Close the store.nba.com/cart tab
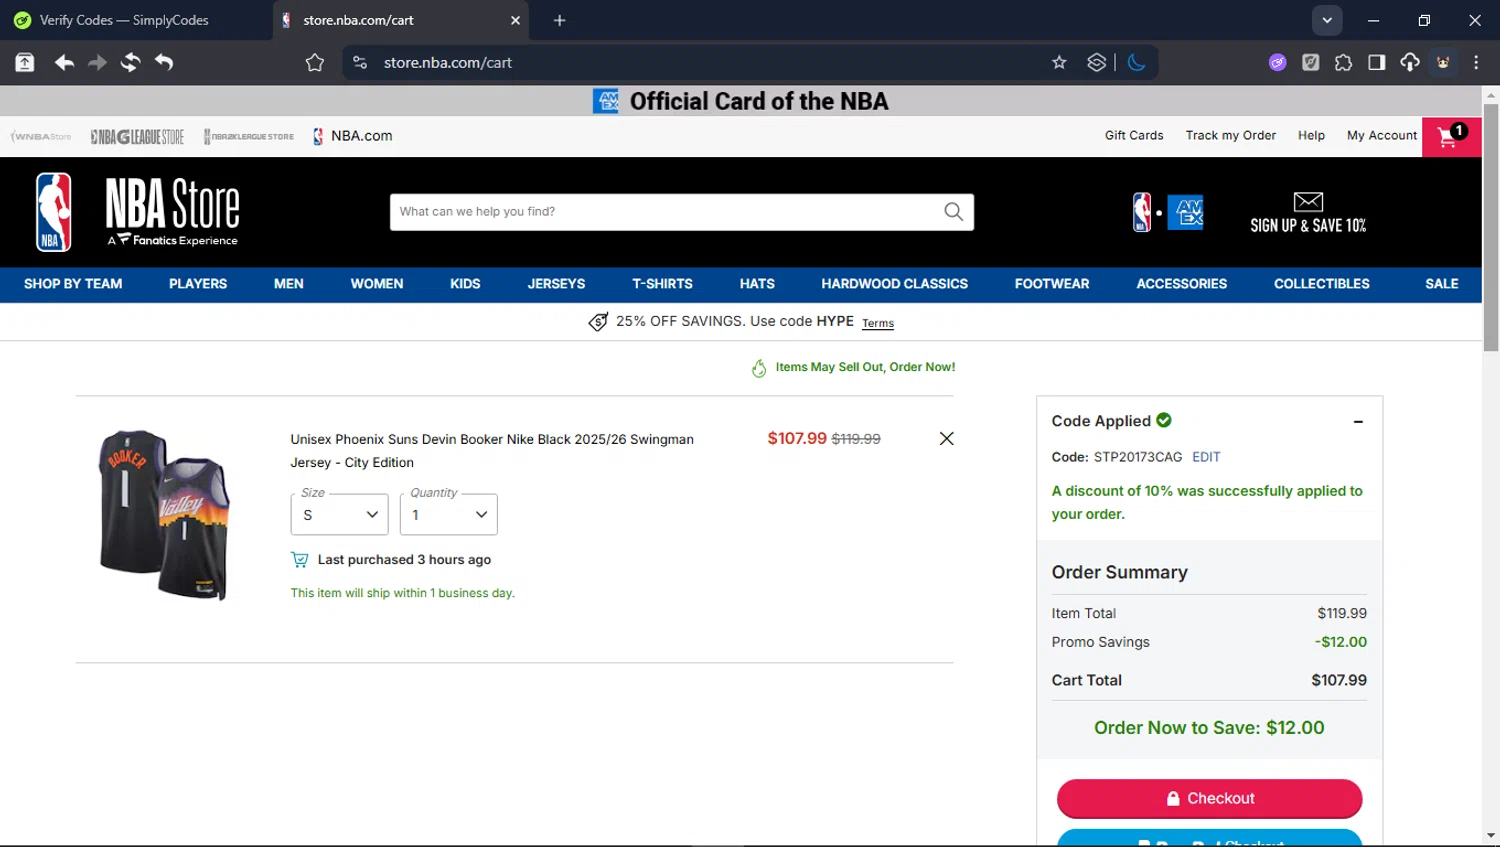Screen dimensions: 1500x847 pos(515,20)
